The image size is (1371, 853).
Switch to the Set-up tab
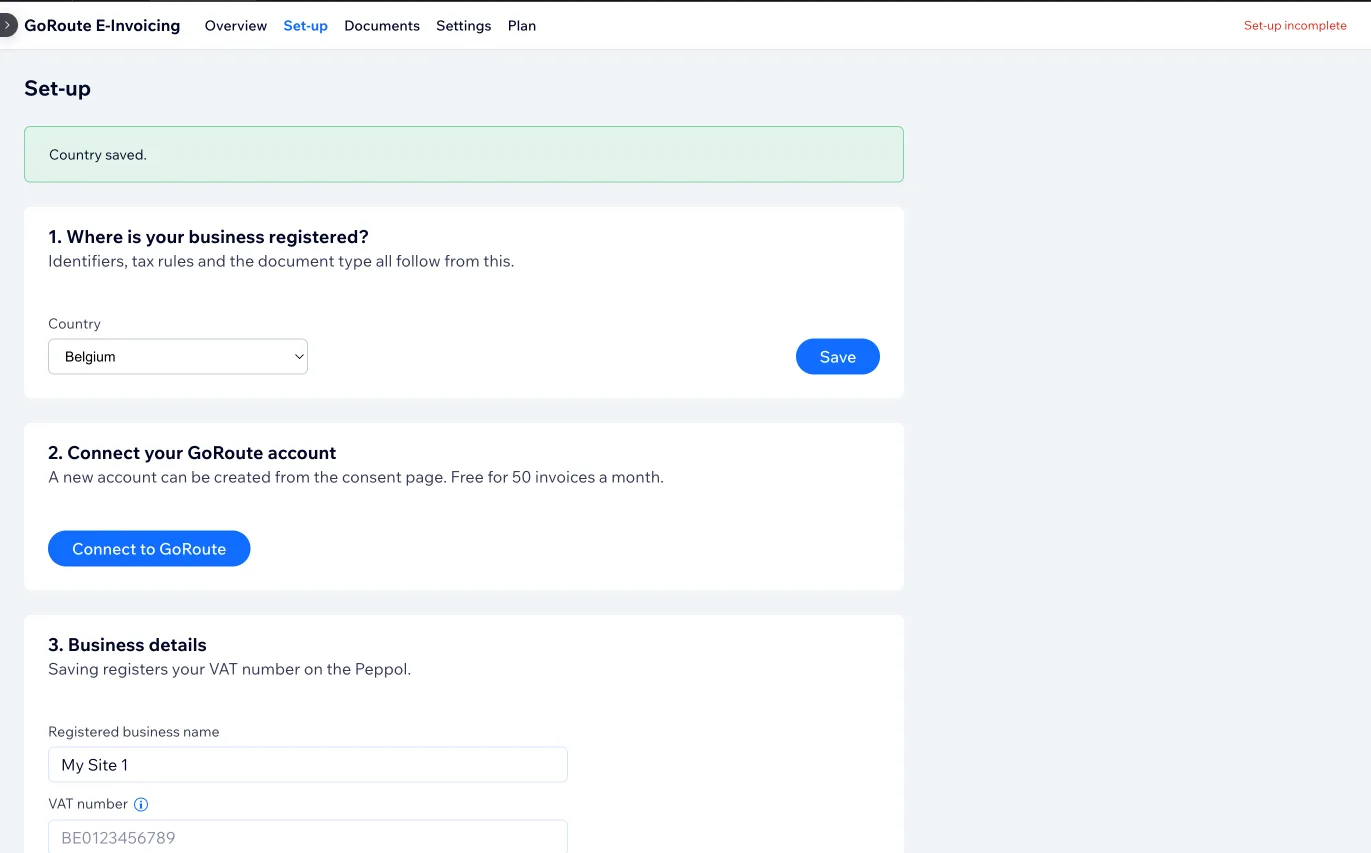click(x=306, y=26)
